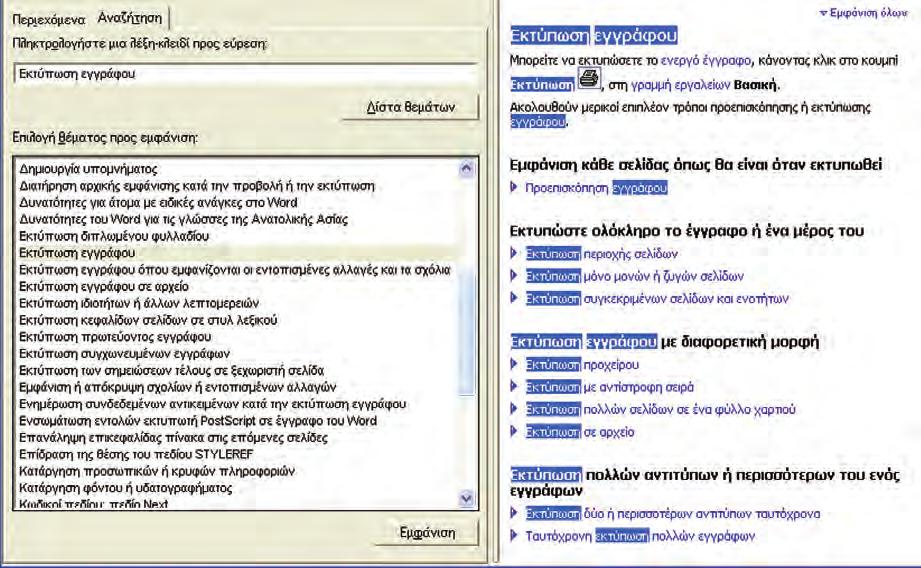Expand Εκτύπωση περιοχής σελίδων topic
Screen dimensions: 921x568
coord(594,254)
